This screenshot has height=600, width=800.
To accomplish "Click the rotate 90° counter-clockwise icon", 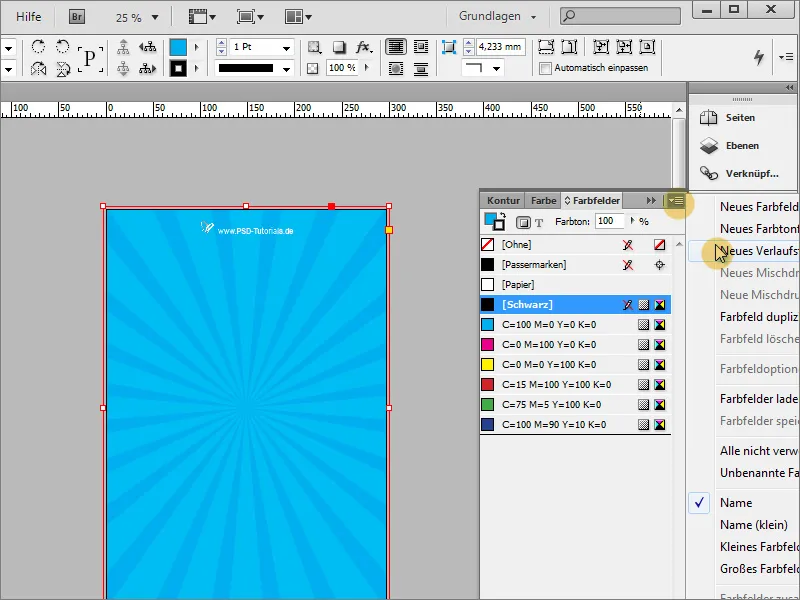I will (x=62, y=47).
